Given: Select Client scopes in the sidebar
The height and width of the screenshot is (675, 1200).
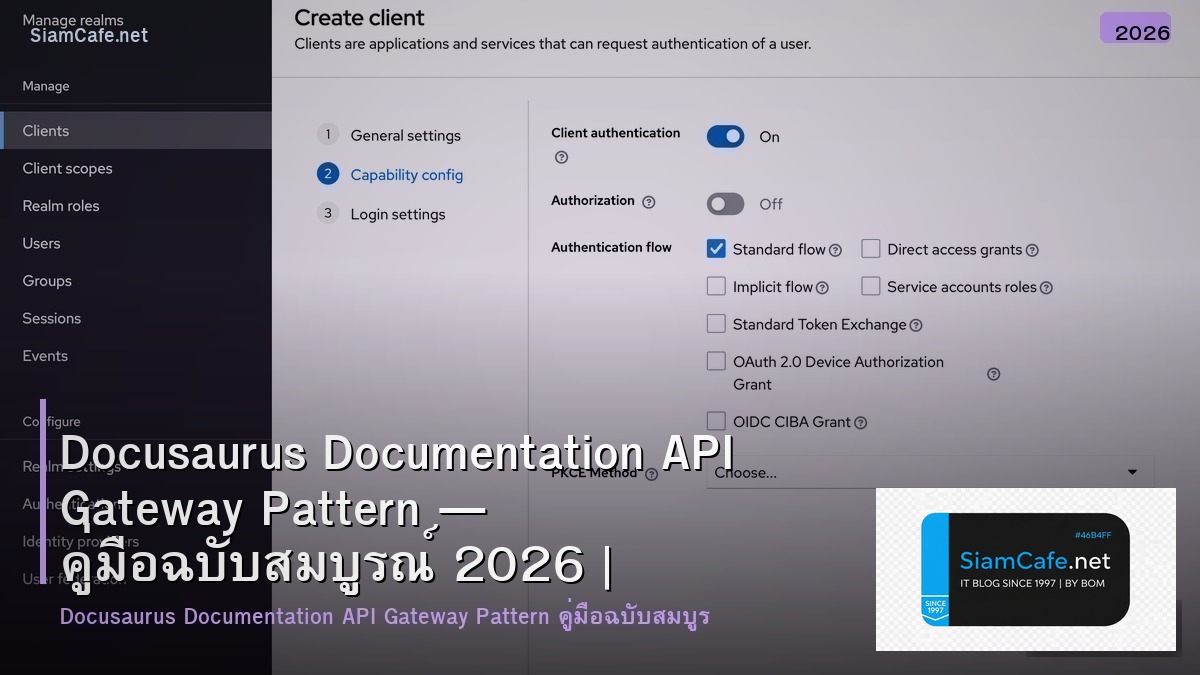Looking at the screenshot, I should 67,168.
